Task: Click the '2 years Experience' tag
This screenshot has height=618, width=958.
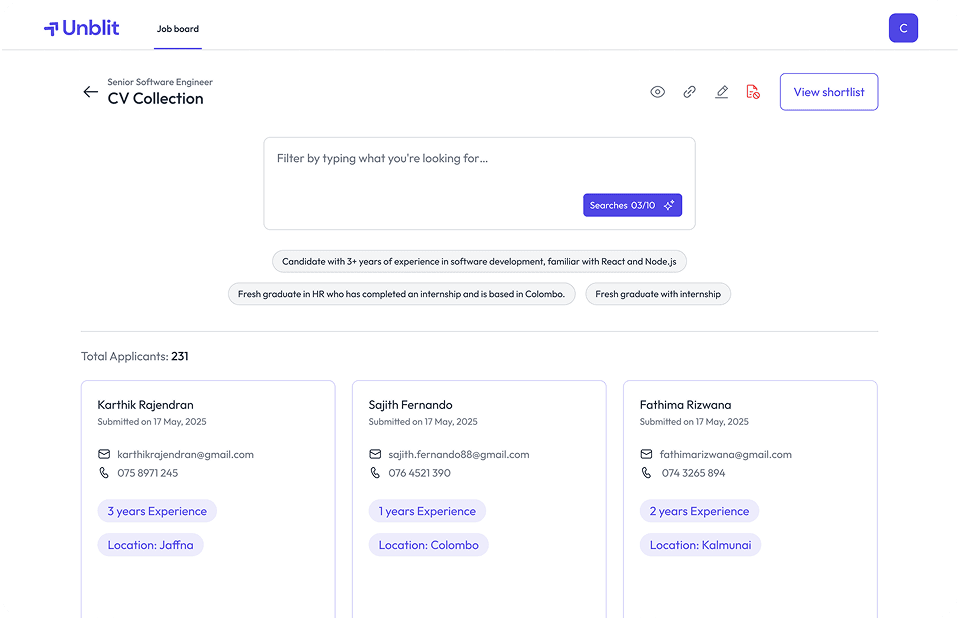Action: (x=699, y=511)
